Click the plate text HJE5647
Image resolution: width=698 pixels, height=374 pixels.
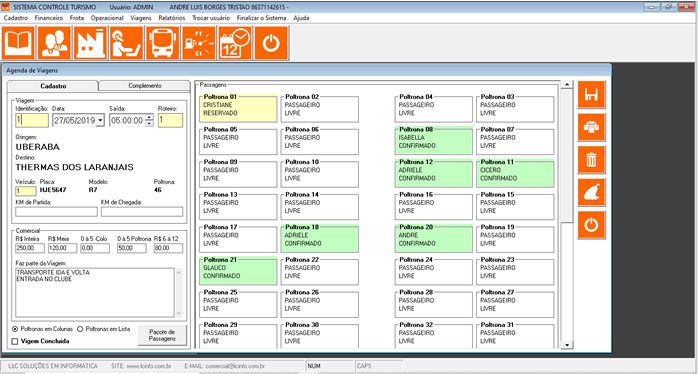click(x=53, y=190)
